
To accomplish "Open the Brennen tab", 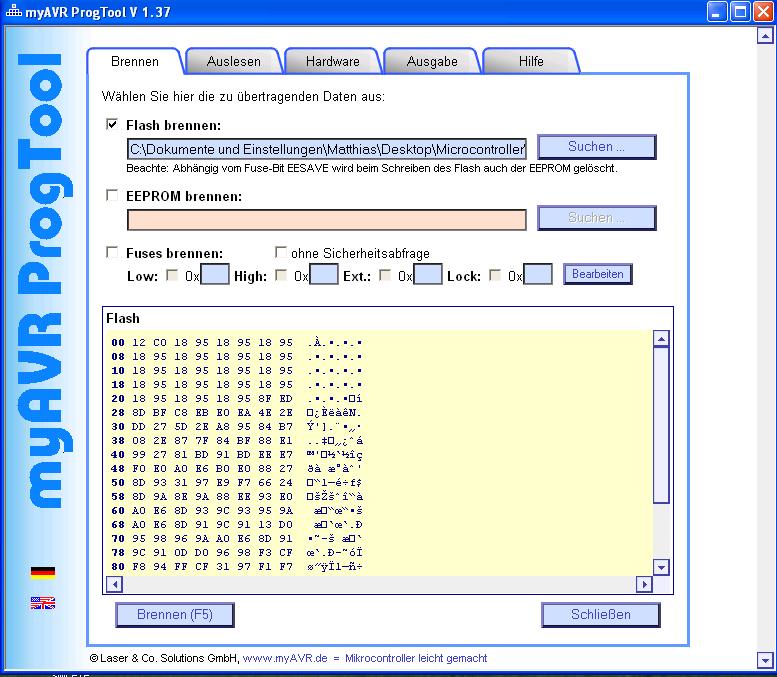I will [135, 61].
